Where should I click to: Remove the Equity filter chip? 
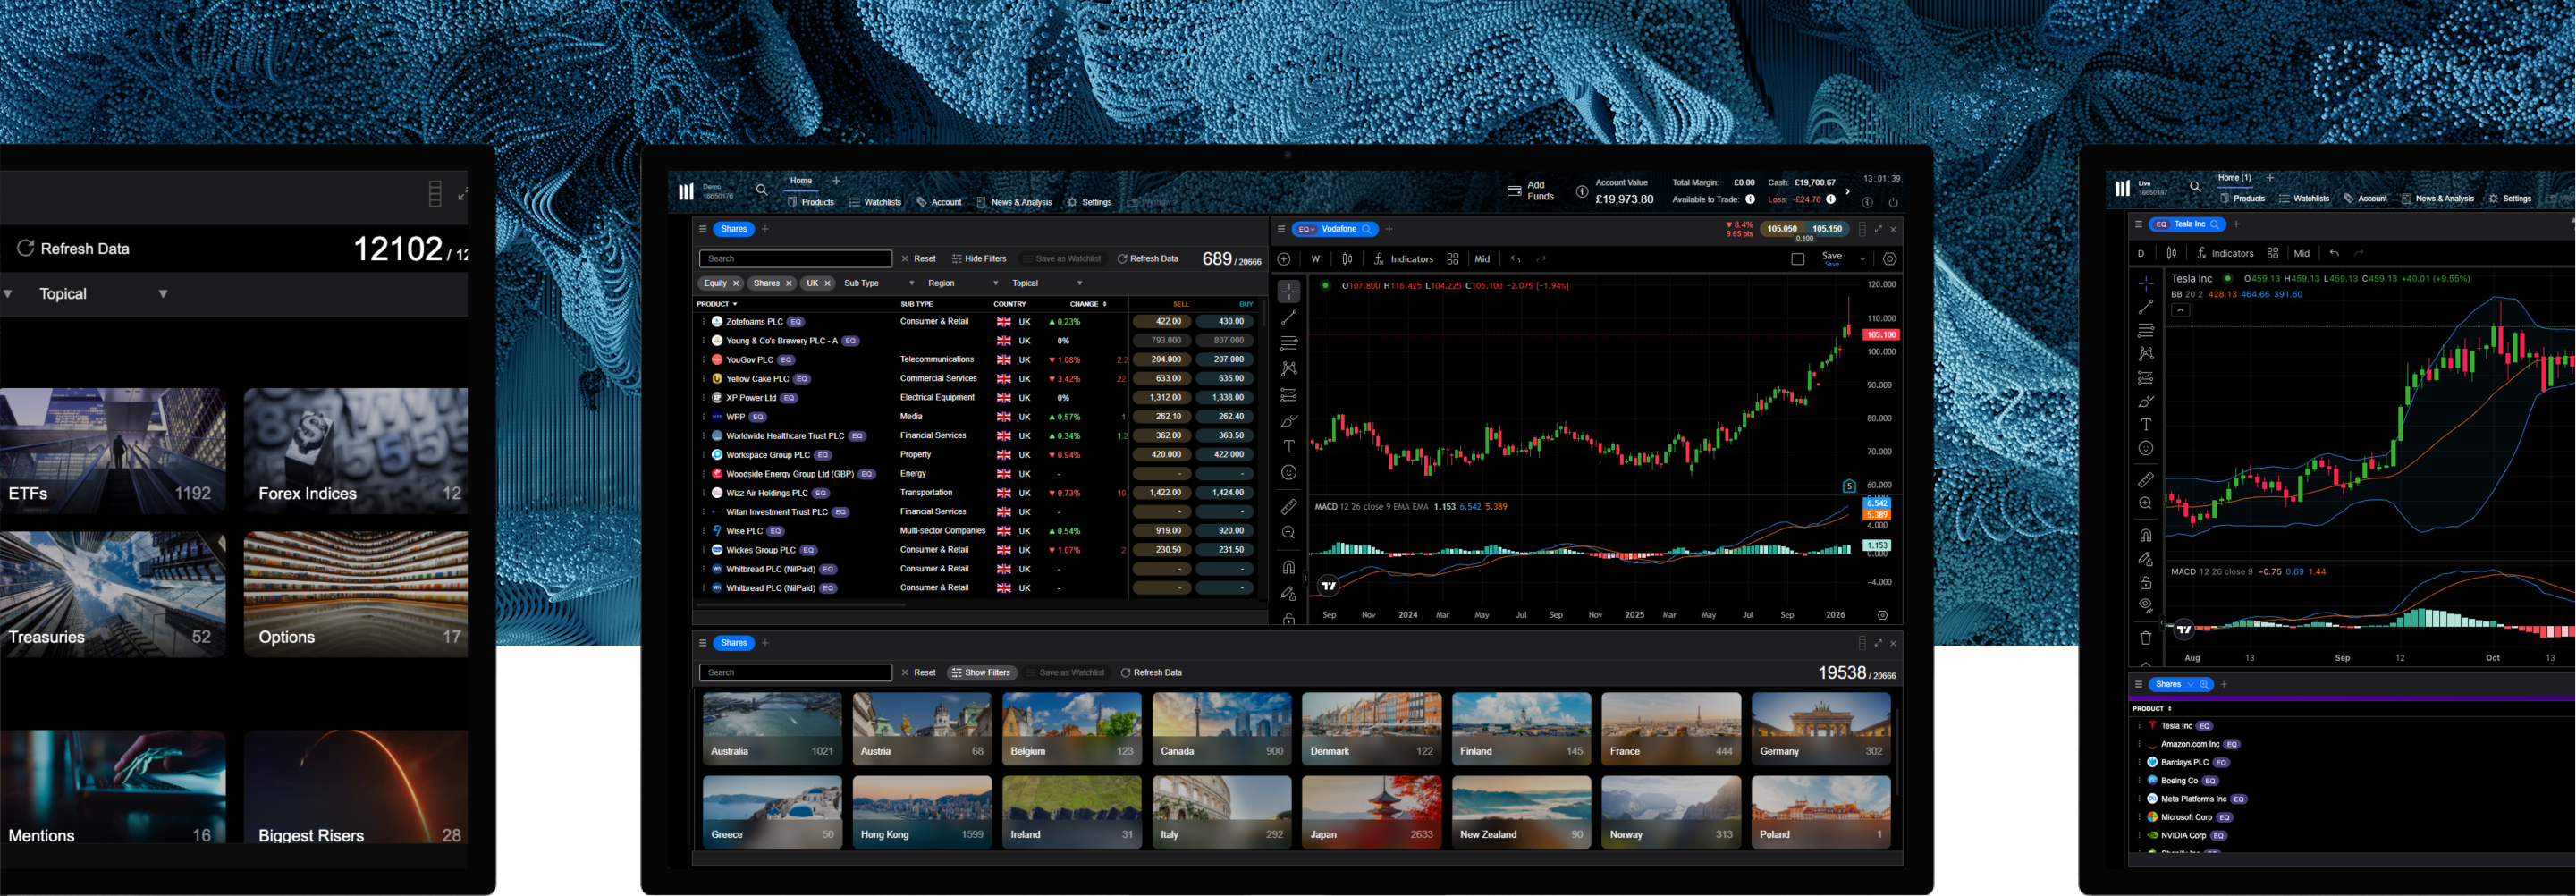pyautogui.click(x=736, y=284)
